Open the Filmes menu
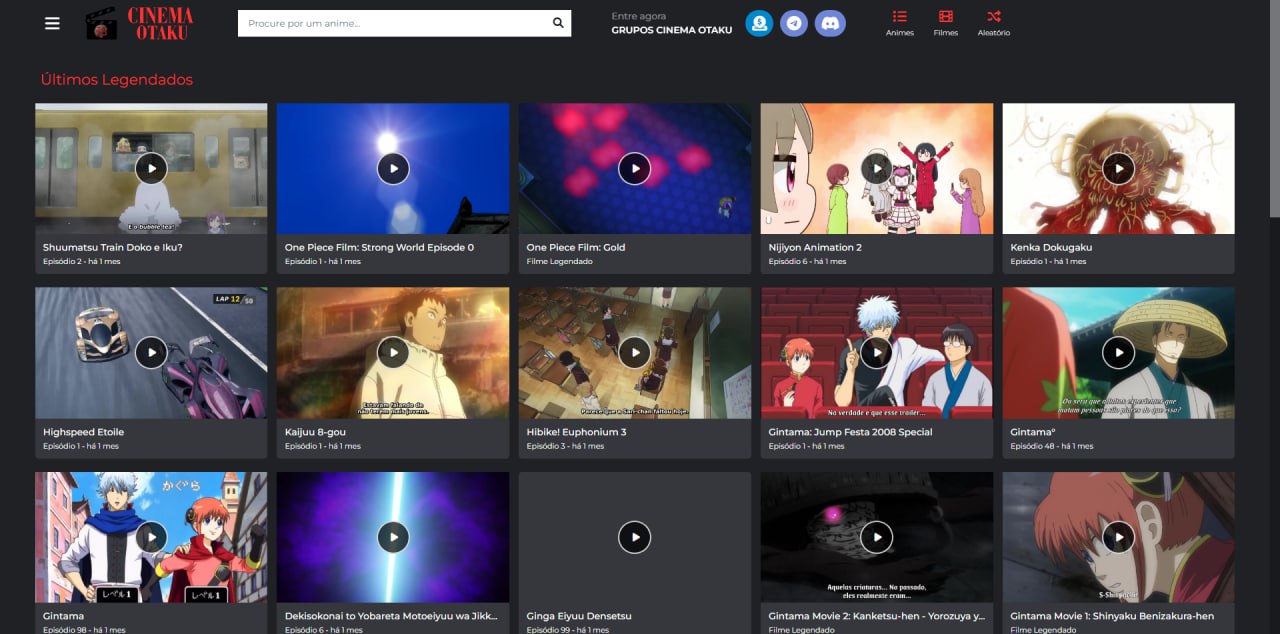The image size is (1280, 634). (946, 24)
